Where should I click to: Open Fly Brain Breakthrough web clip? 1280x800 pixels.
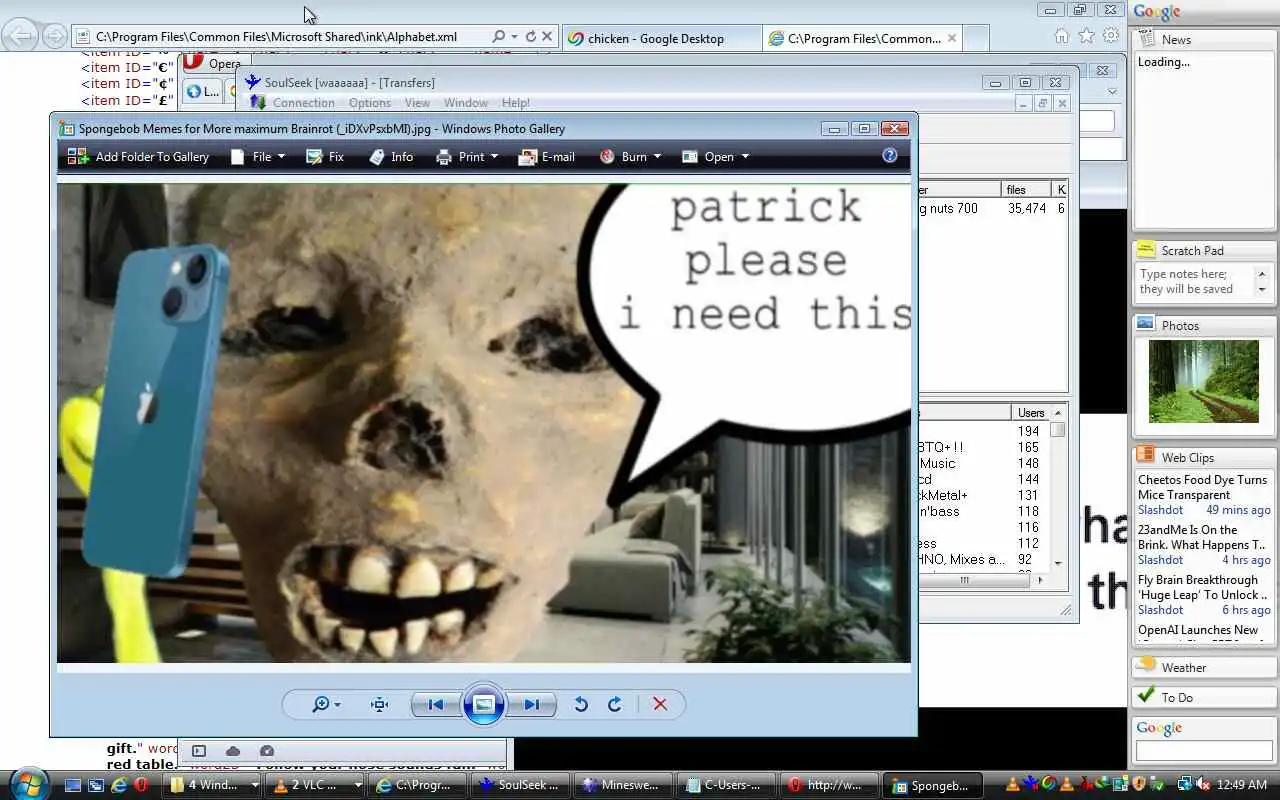tap(1202, 587)
